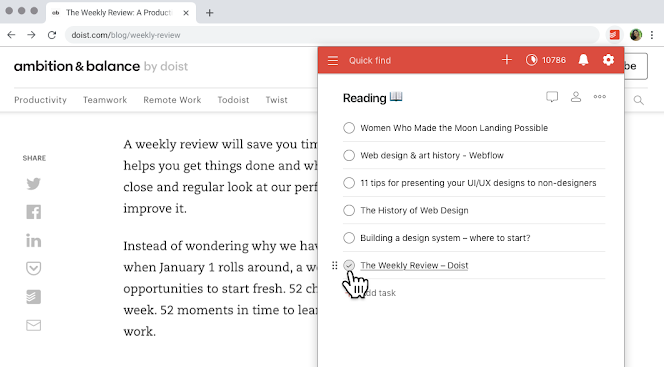Open 'Building a design system – where to start?' text
The height and width of the screenshot is (367, 664).
pyautogui.click(x=445, y=238)
